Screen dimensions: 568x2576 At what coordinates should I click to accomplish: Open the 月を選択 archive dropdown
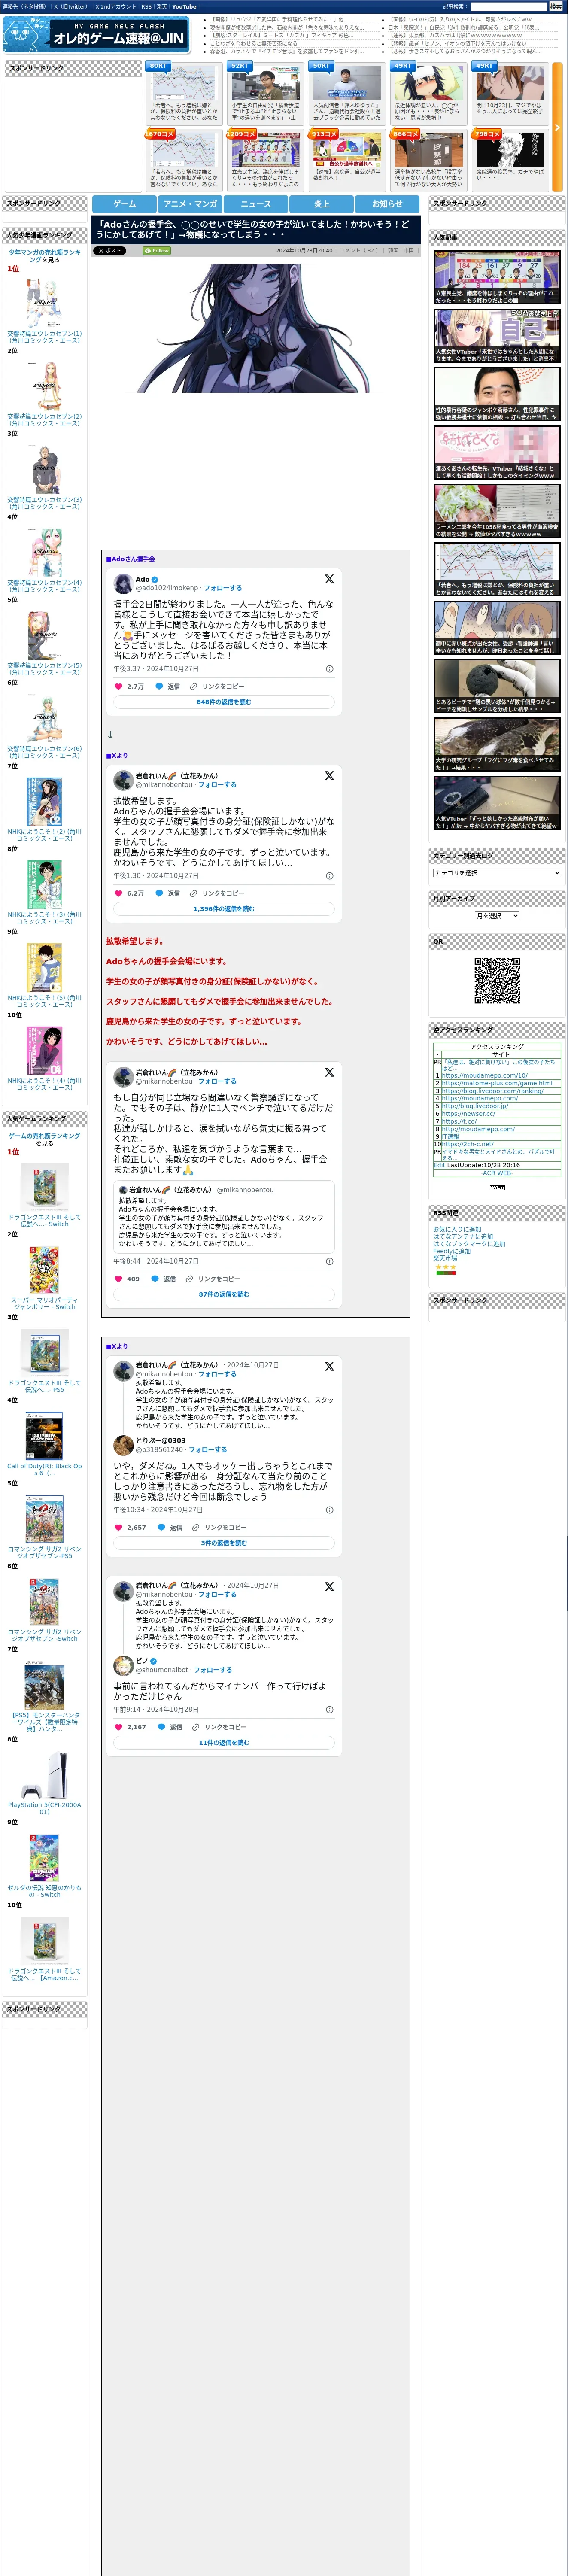(x=497, y=916)
